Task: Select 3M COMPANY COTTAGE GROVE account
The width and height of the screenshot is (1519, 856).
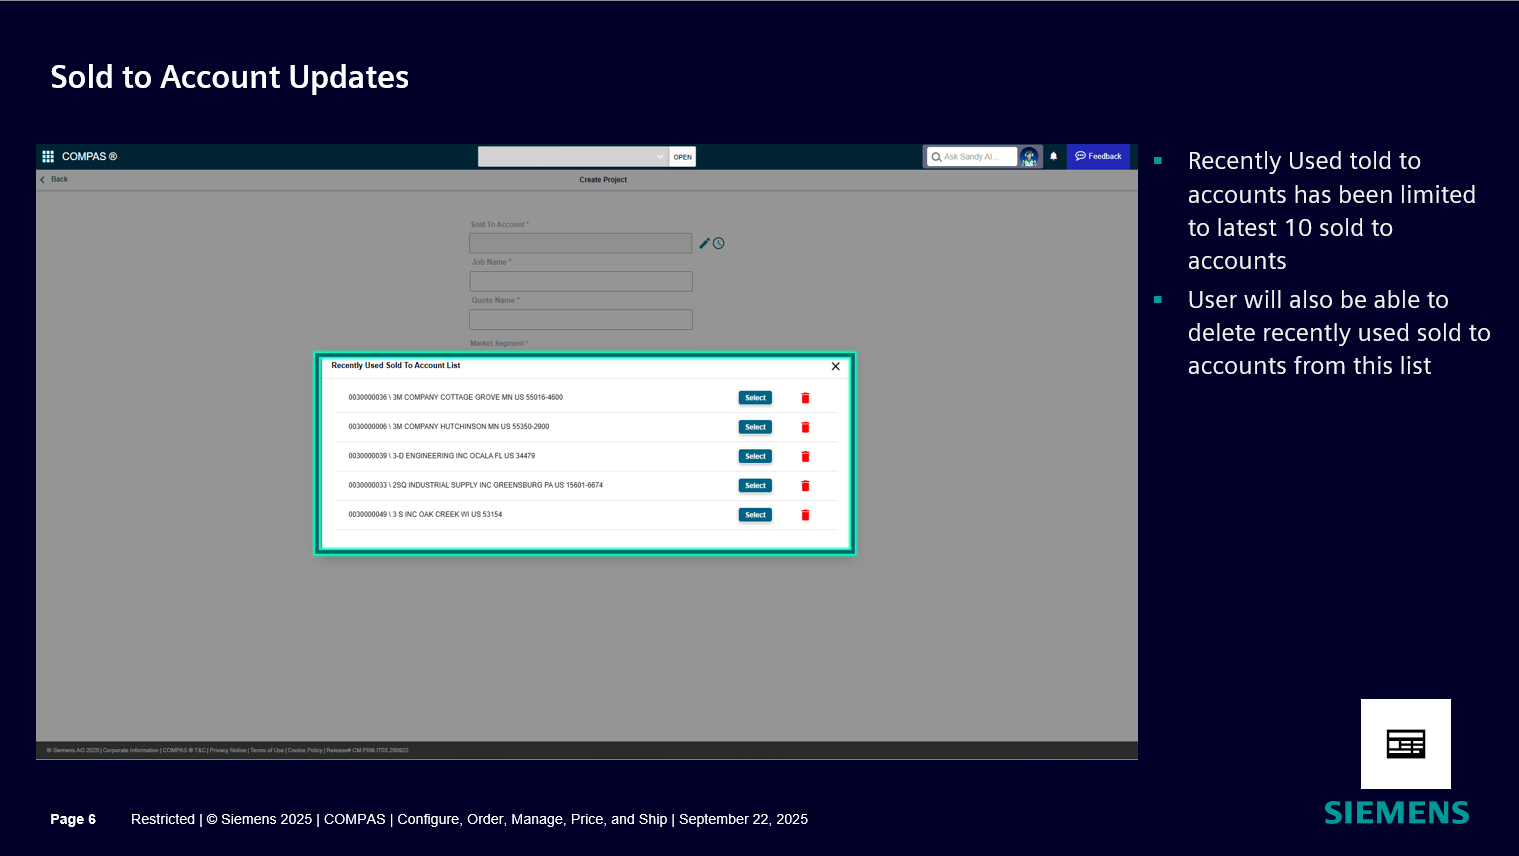Action: [x=755, y=398]
